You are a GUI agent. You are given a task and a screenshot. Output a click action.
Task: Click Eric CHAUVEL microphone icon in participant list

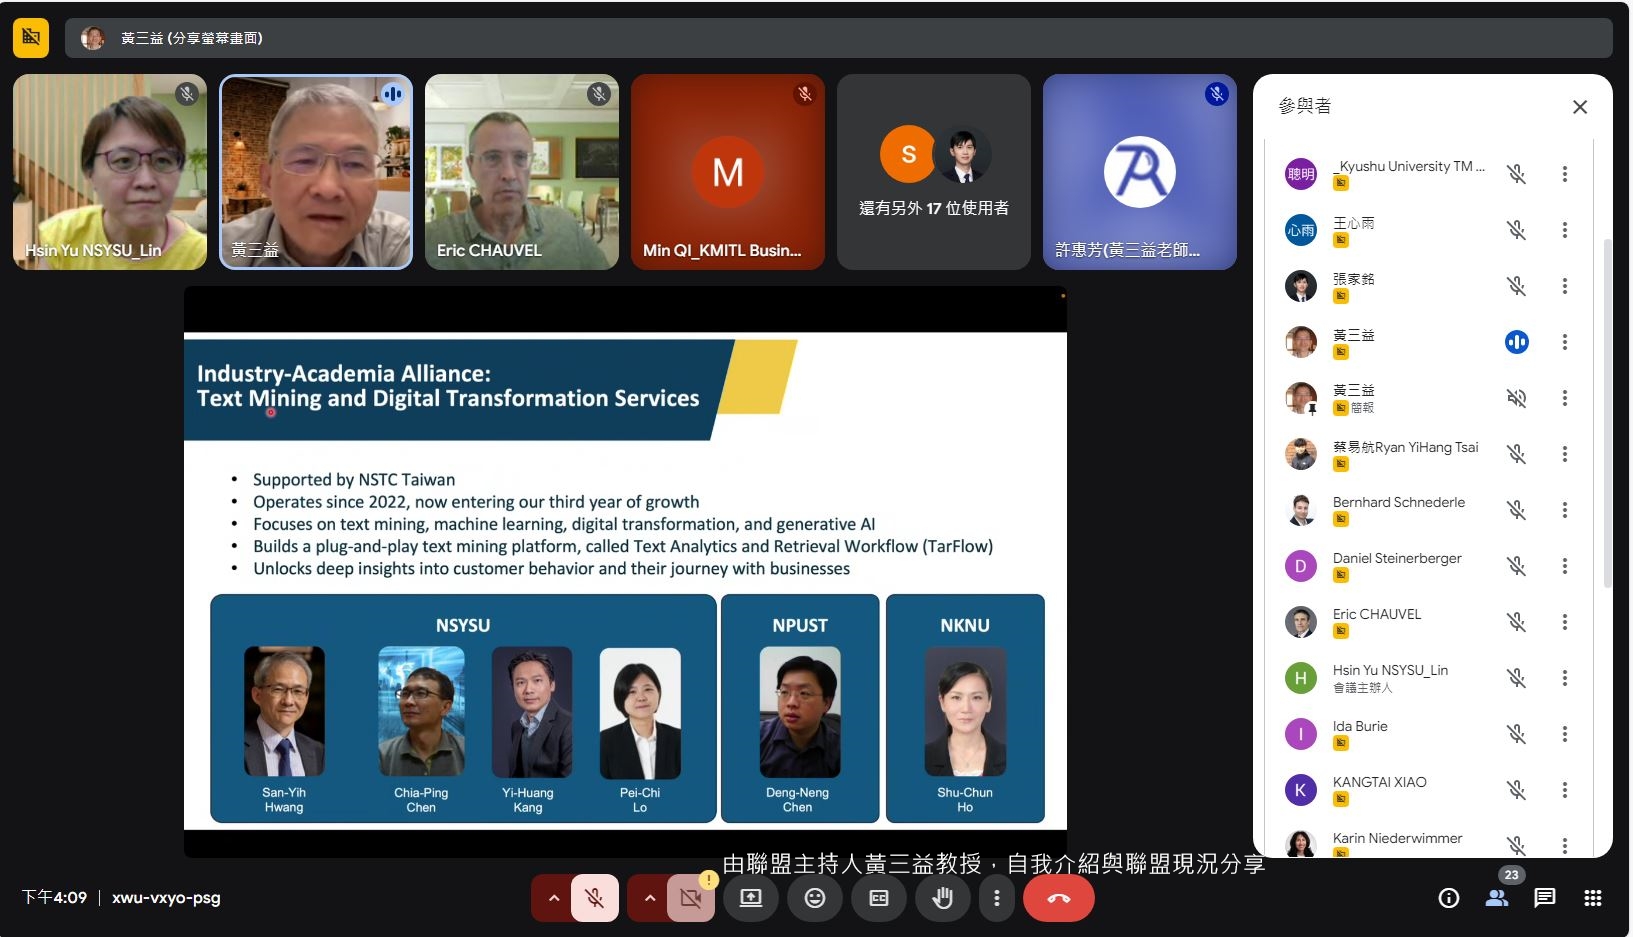(x=1517, y=622)
